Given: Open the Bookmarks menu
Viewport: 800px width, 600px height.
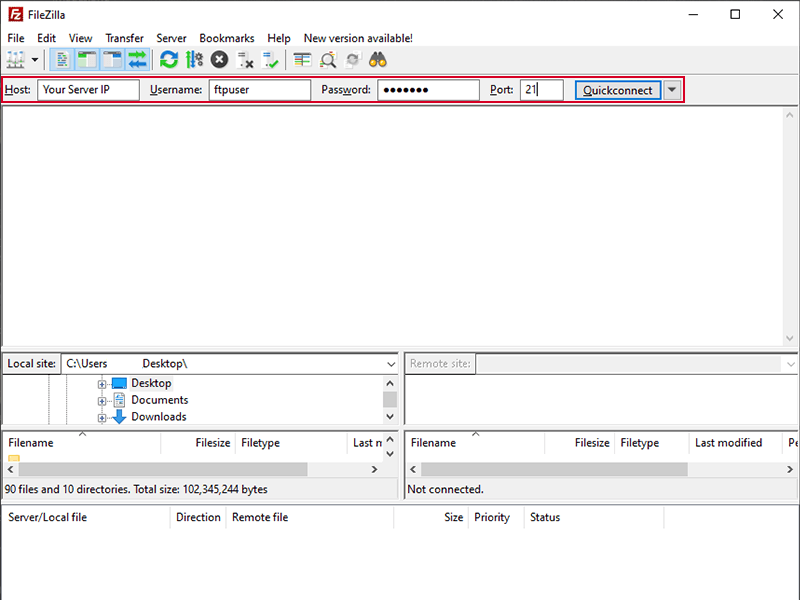Looking at the screenshot, I should (227, 38).
